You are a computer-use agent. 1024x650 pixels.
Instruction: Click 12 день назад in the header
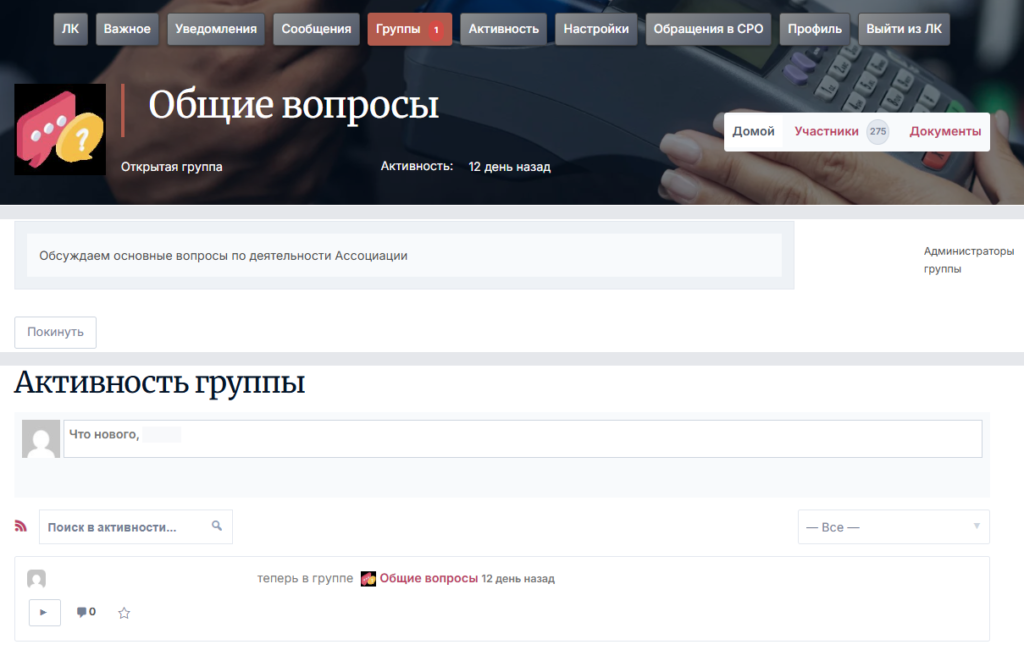[509, 167]
